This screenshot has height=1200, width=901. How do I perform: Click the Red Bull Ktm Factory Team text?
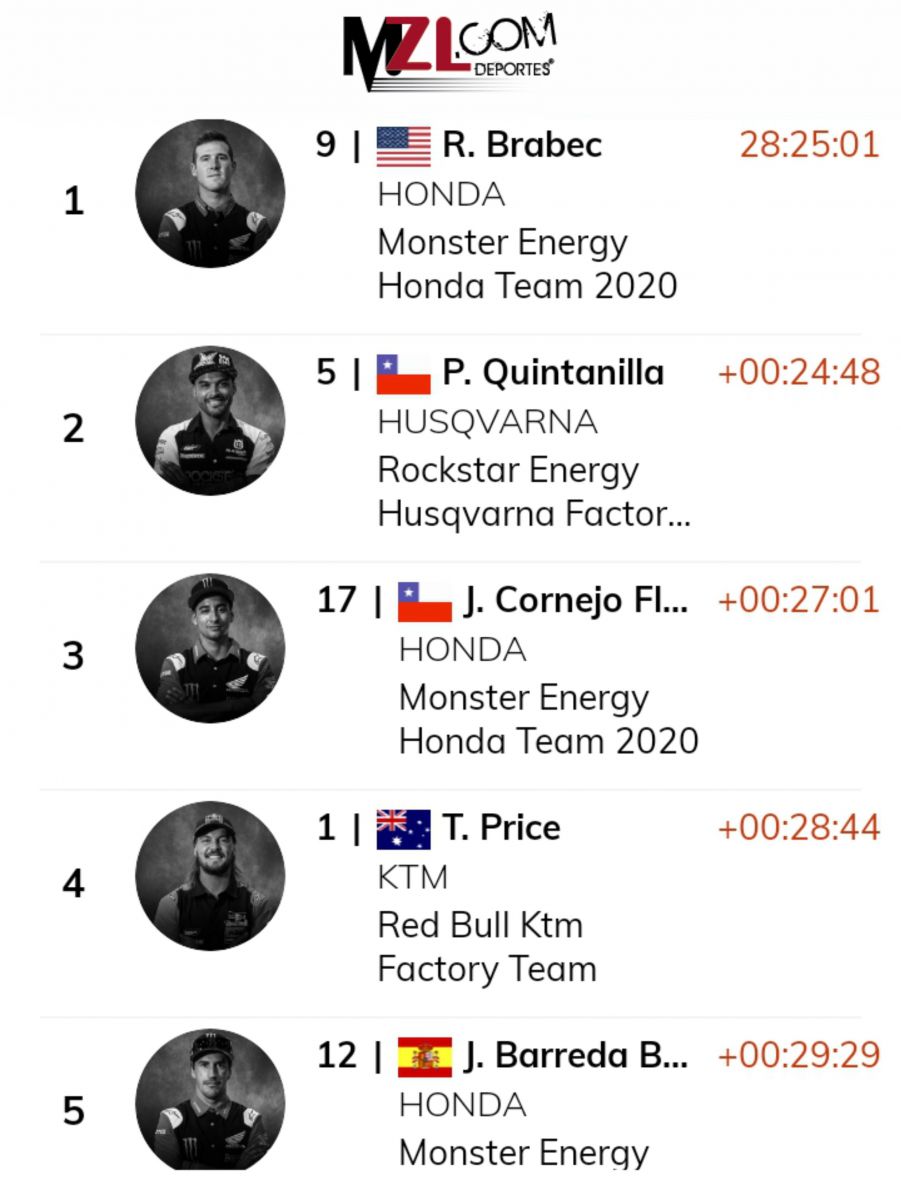[487, 947]
